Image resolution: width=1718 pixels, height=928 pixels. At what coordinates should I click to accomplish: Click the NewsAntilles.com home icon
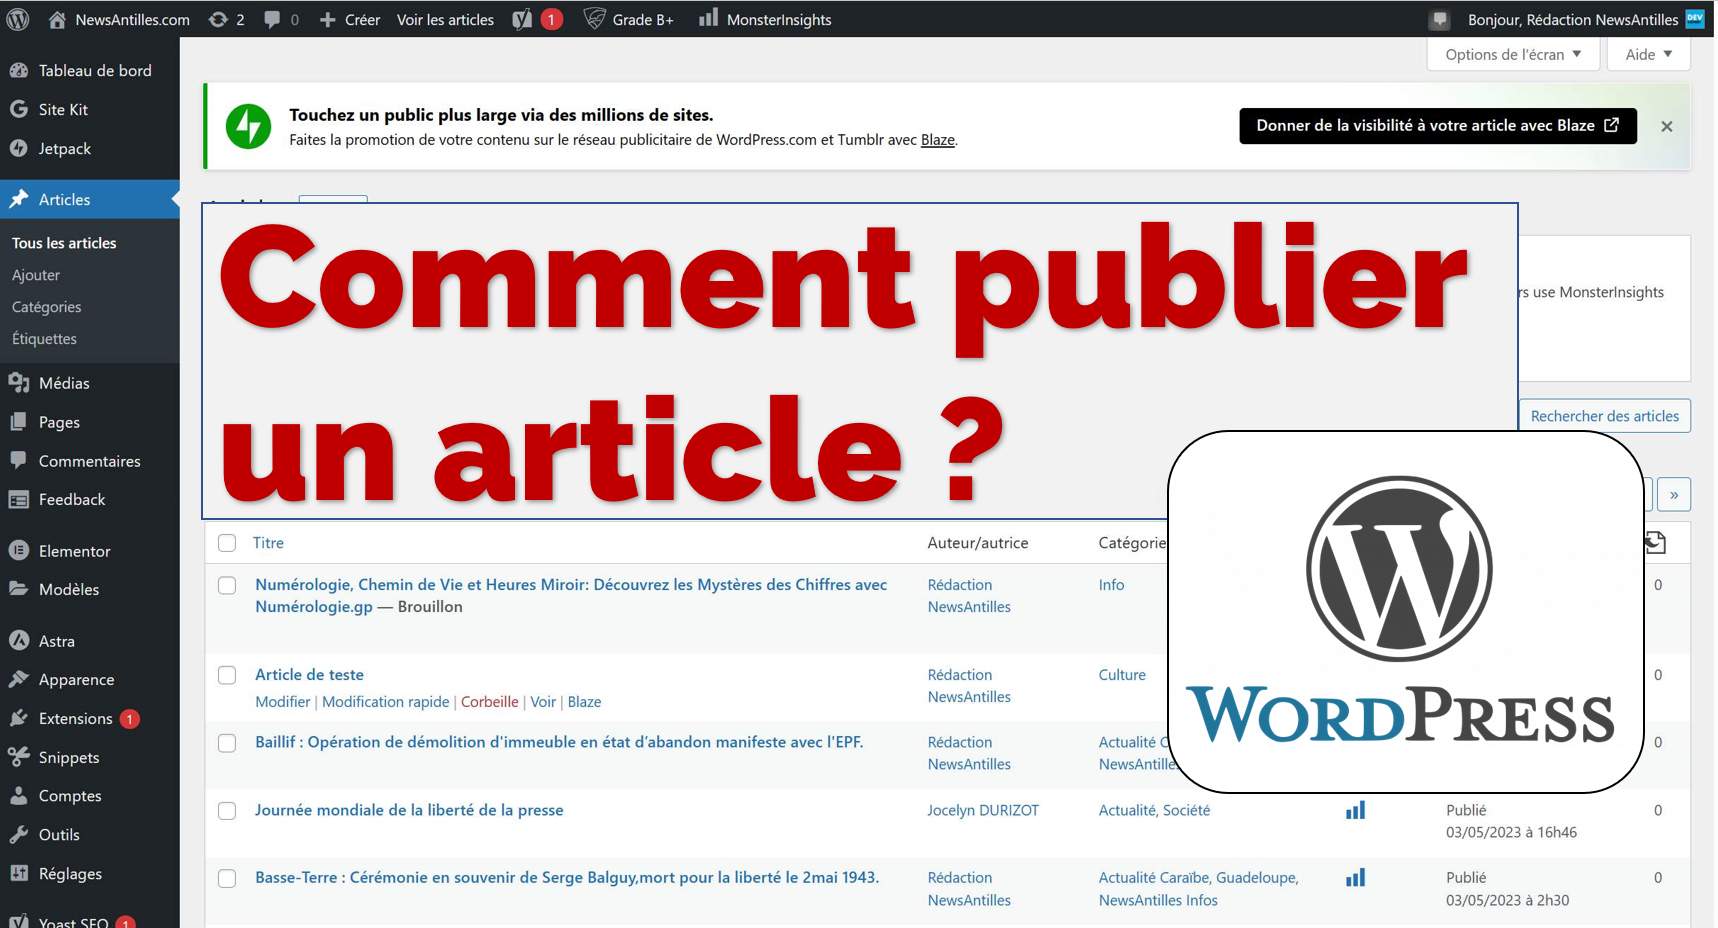point(57,19)
